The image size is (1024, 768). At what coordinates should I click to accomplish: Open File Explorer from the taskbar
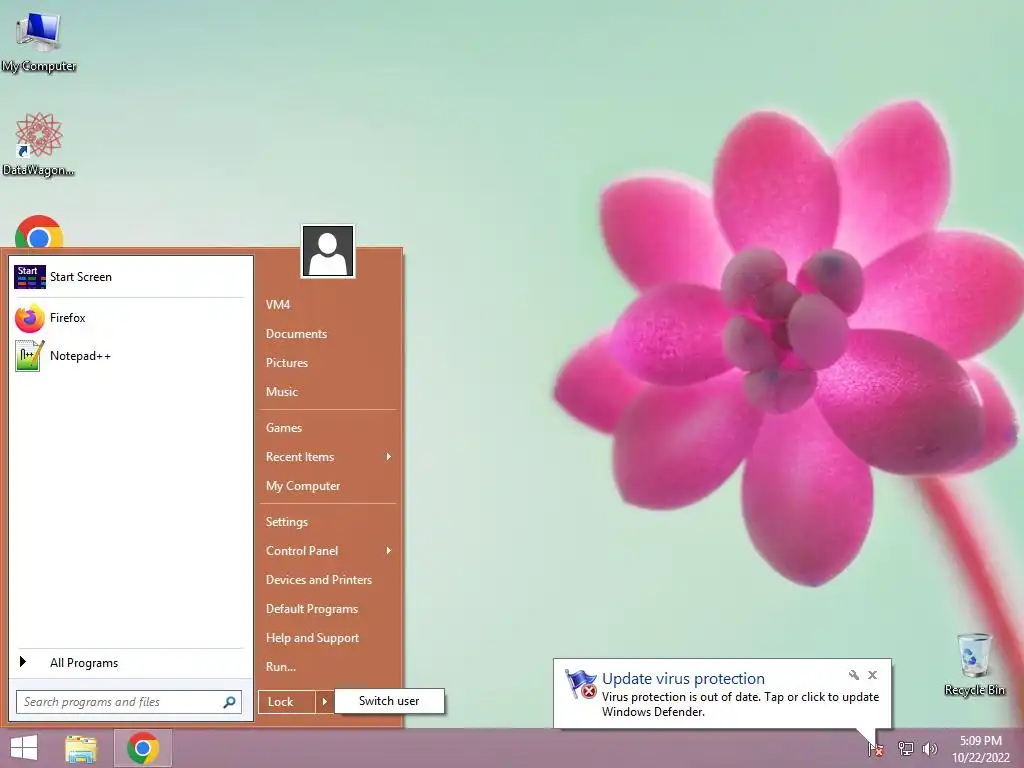pos(81,748)
